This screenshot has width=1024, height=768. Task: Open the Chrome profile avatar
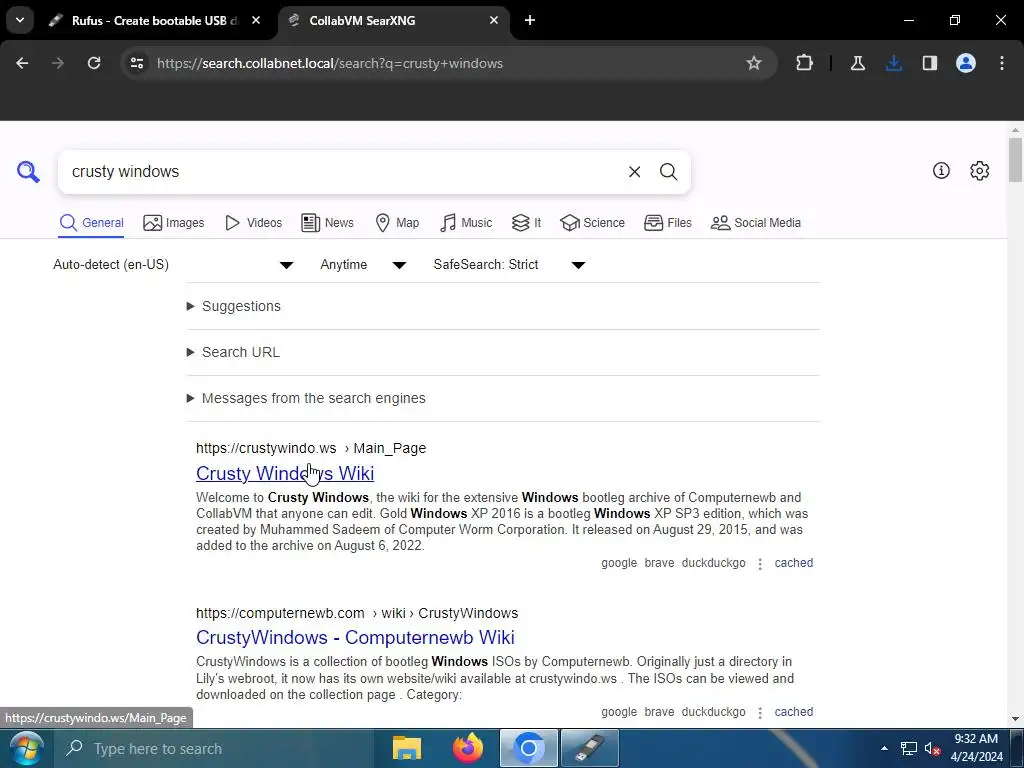click(966, 63)
